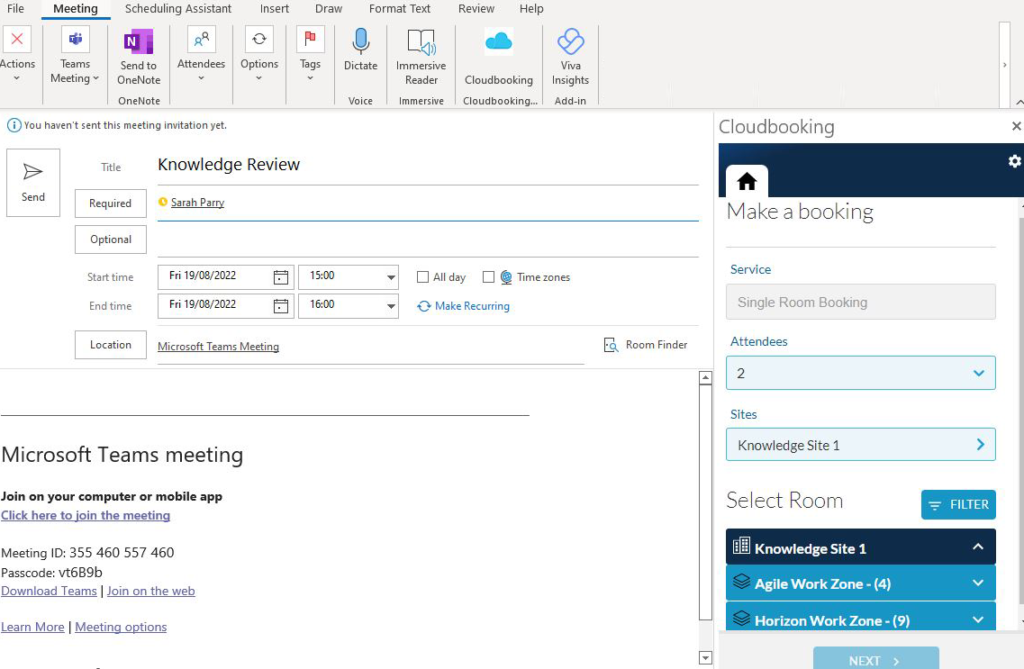Open the Actions delete icon
The height and width of the screenshot is (669, 1024).
pyautogui.click(x=17, y=39)
